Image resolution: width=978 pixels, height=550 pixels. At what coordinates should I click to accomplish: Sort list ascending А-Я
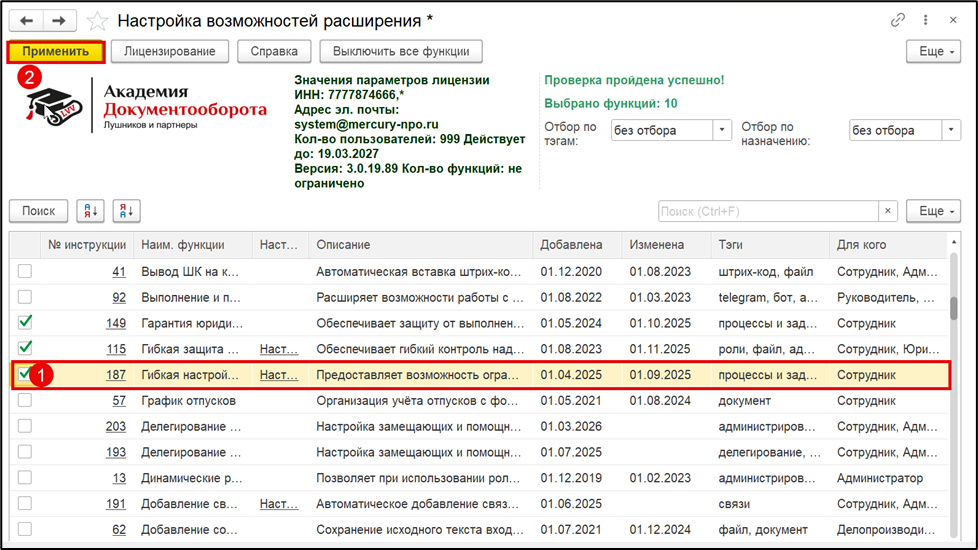point(90,211)
